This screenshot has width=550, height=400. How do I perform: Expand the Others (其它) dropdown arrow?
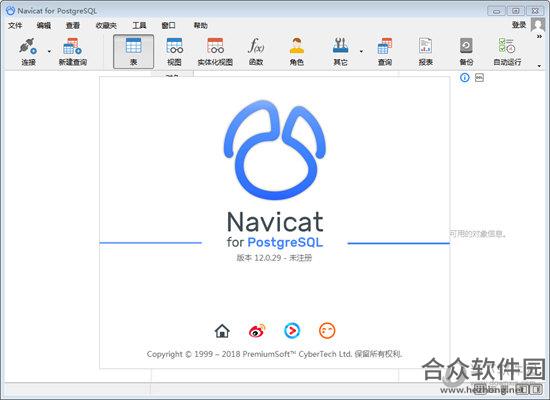pyautogui.click(x=361, y=52)
